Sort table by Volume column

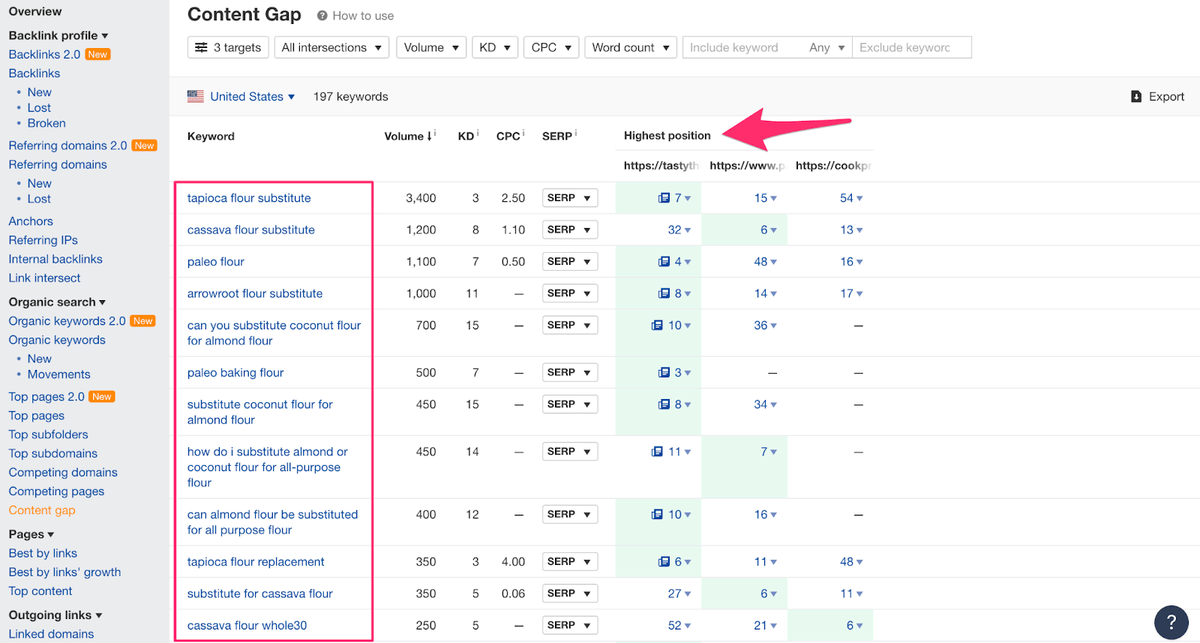click(409, 136)
